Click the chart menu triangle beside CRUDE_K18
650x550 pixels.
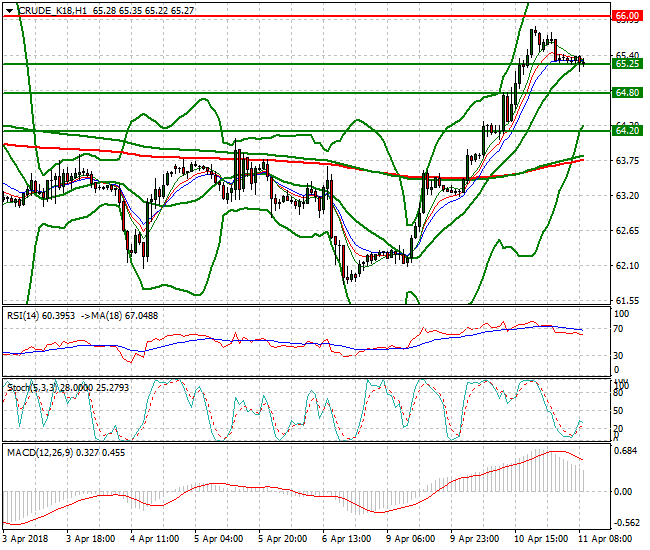coord(9,9)
